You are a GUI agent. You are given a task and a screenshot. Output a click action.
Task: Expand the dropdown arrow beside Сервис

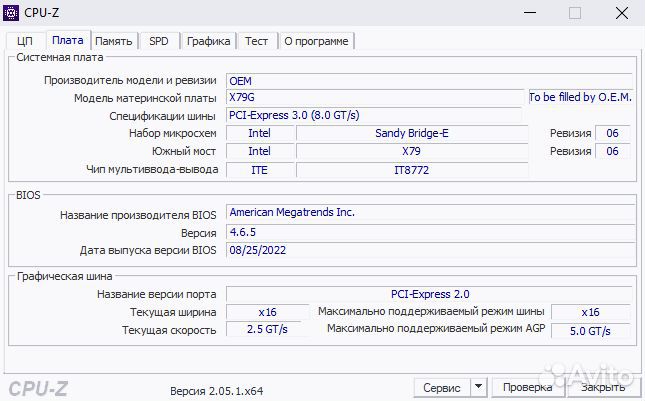click(478, 387)
